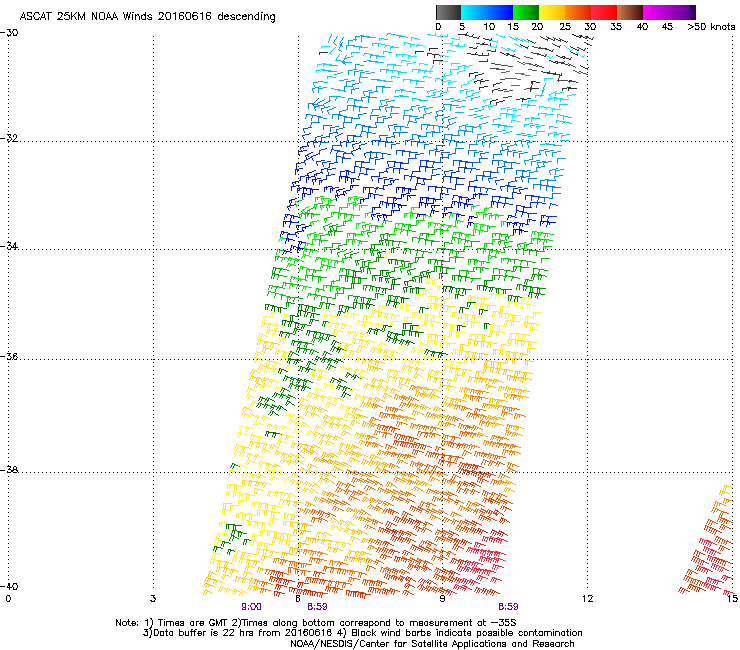Click the red 30-35 knots legend segment

(604, 12)
